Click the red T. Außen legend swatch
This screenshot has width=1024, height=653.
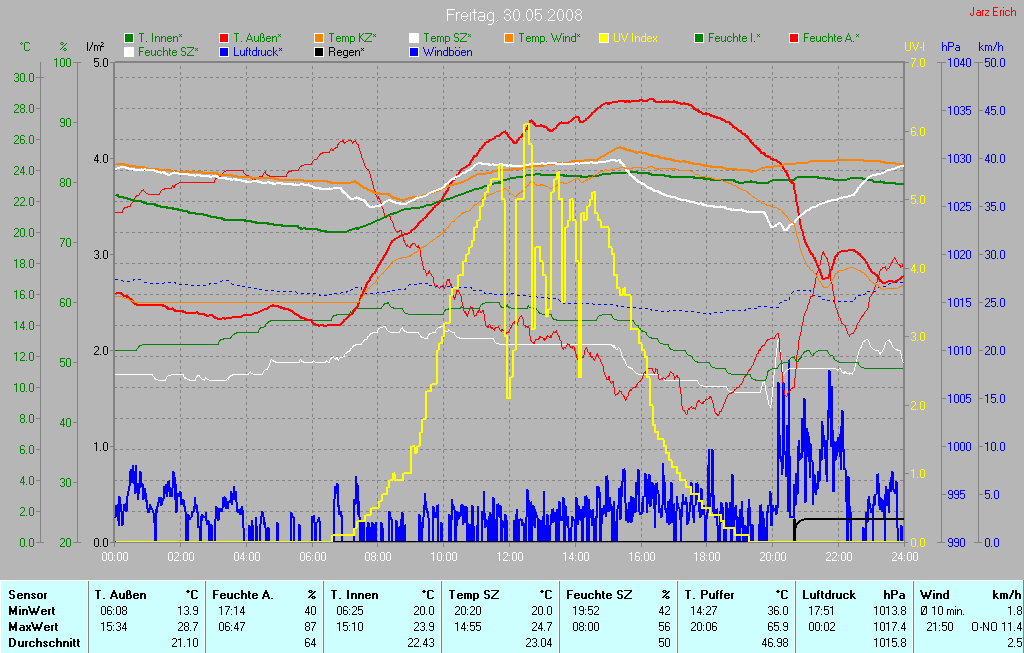[x=224, y=39]
